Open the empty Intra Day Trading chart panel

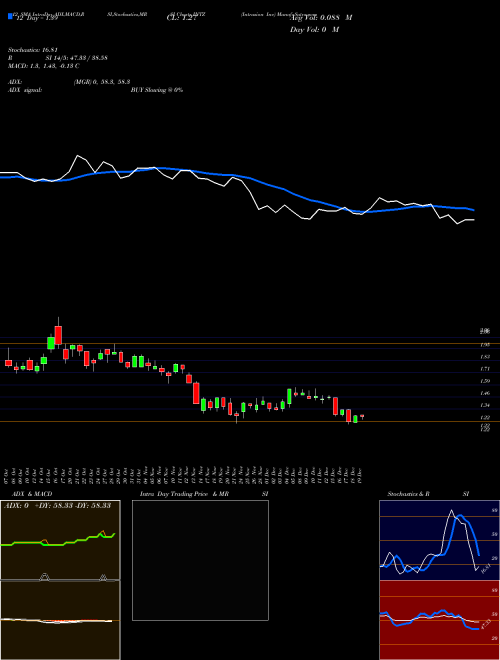pos(200,560)
